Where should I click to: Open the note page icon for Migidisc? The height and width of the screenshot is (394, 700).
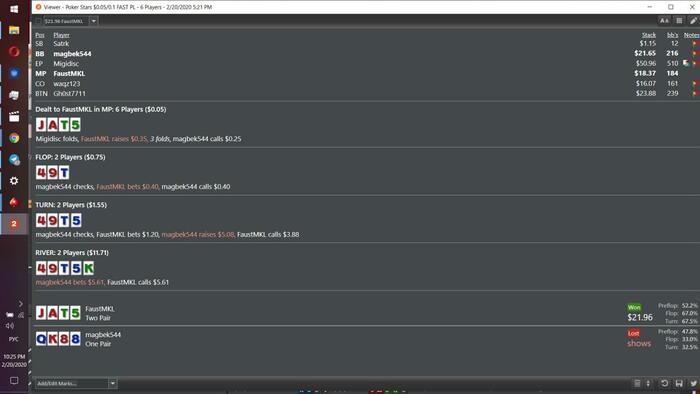click(686, 63)
